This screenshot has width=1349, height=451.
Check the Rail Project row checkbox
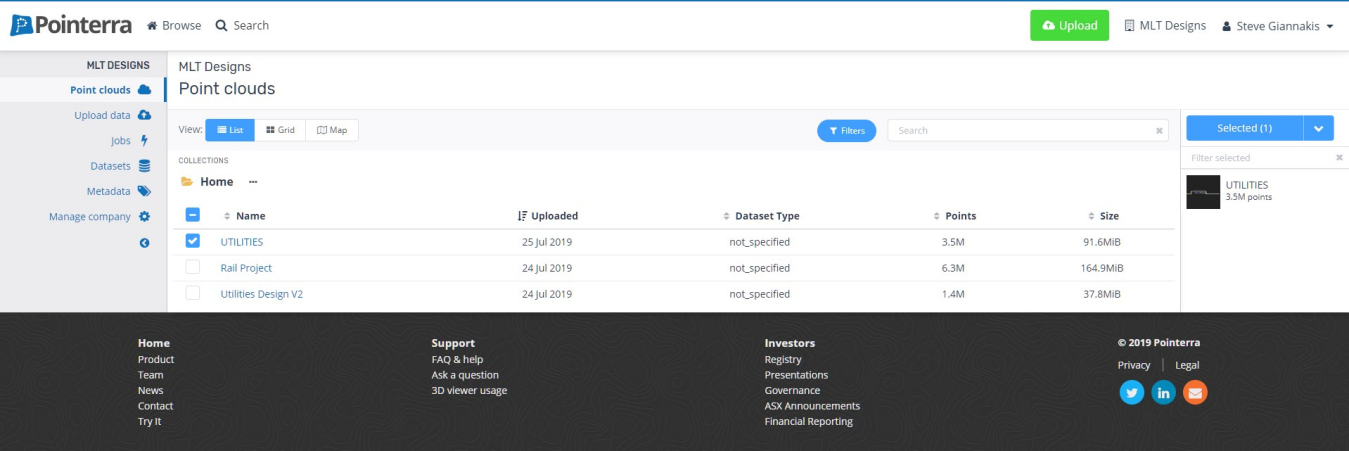coord(193,268)
